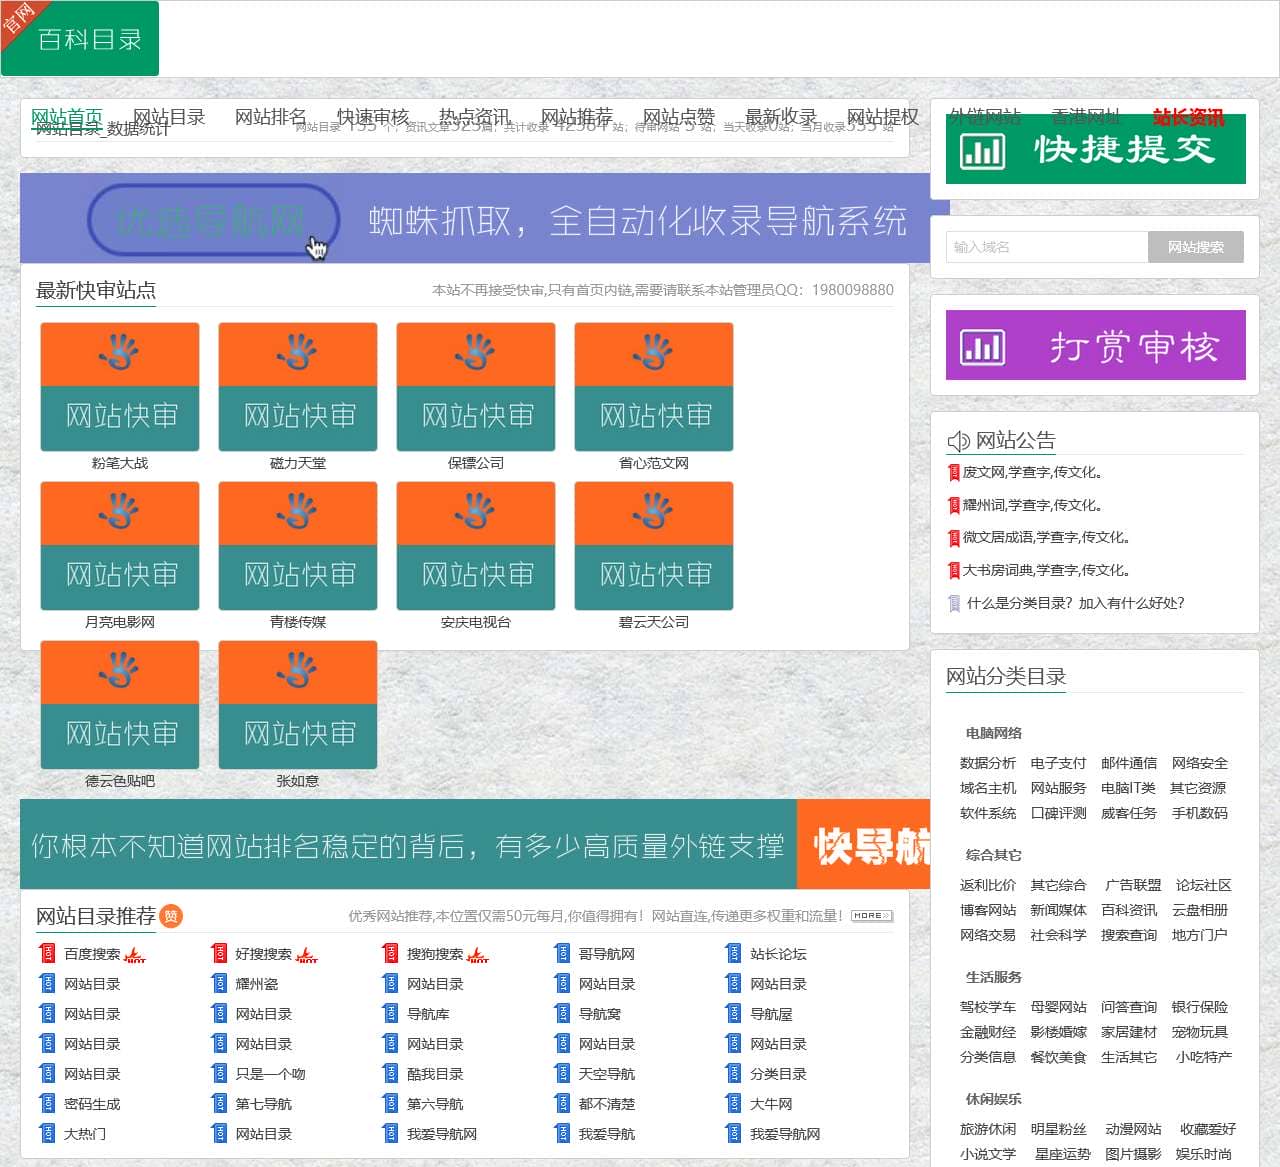Open the 粉笔大战 site thumbnail

[120, 387]
